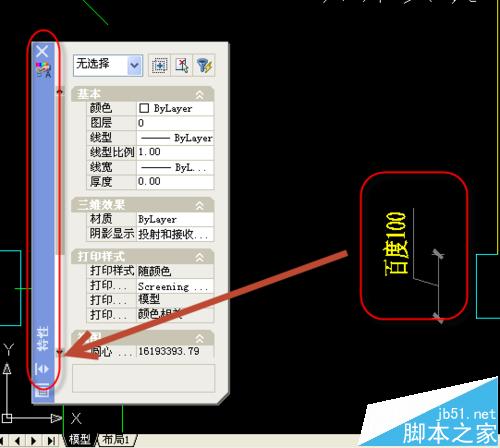Viewport: 500px width, 448px height.
Task: Go to next layout tab arrow
Action: pos(34,441)
